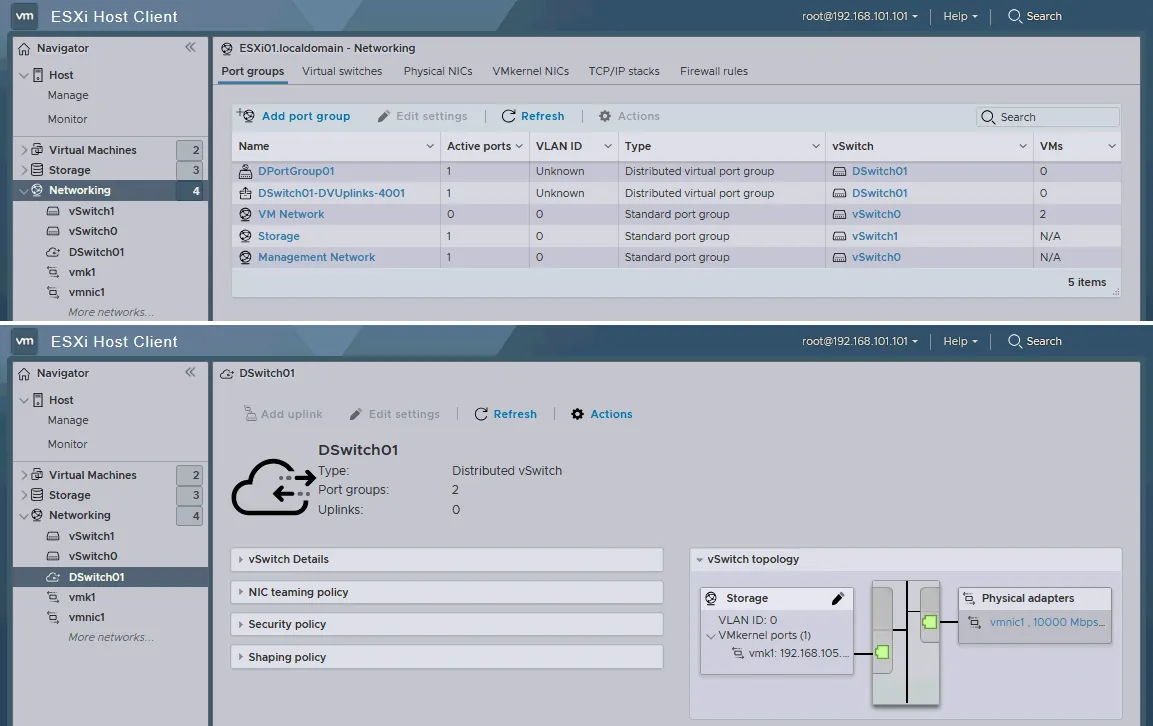
Task: Click More networks... in top navigator
Action: [x=111, y=312]
